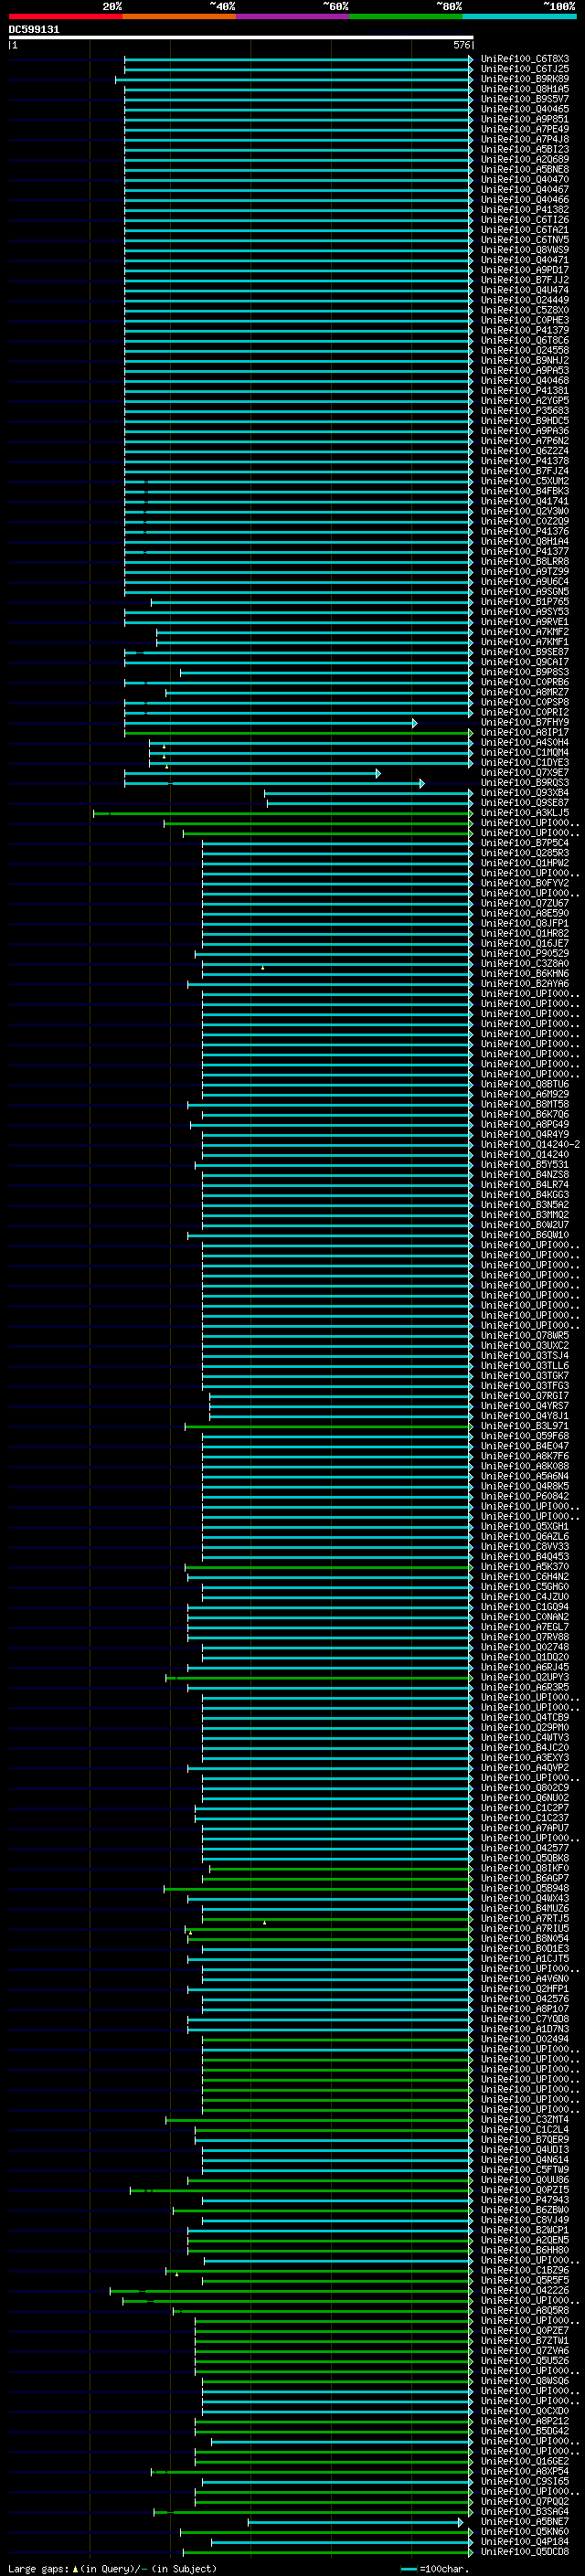Select label UniRef100_P47943
The height and width of the screenshot is (2576, 585).
(x=525, y=2201)
